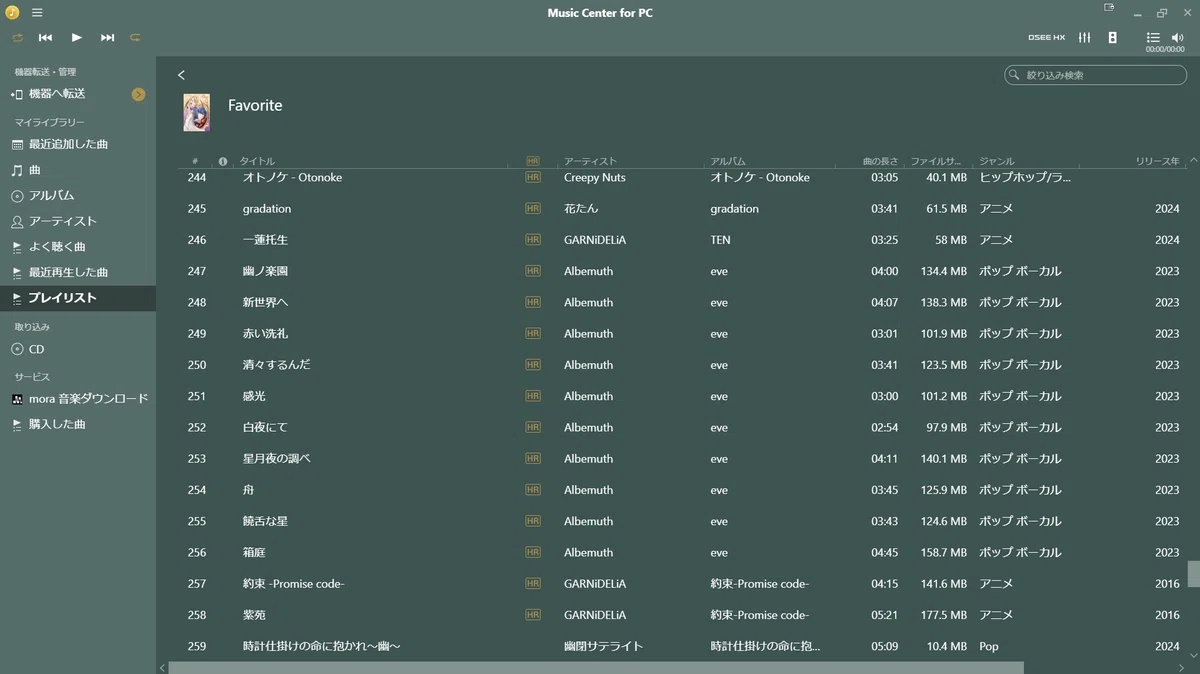The width and height of the screenshot is (1200, 674).
Task: Click HR badge on the gradation row
Action: pyautogui.click(x=533, y=209)
